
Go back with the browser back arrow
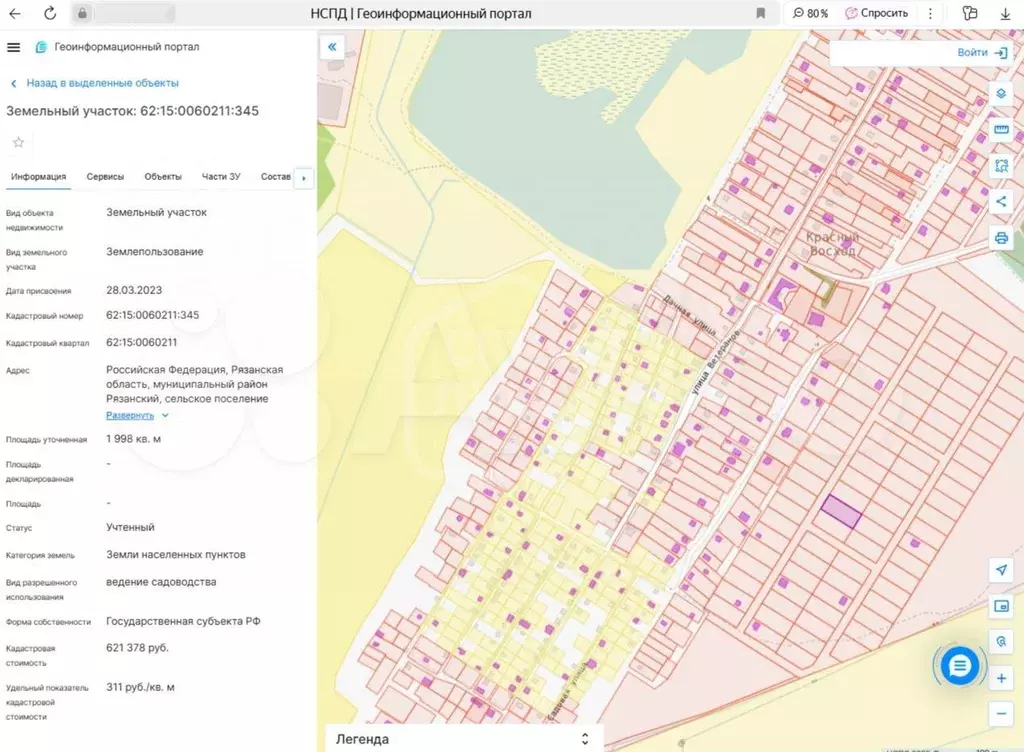point(14,13)
